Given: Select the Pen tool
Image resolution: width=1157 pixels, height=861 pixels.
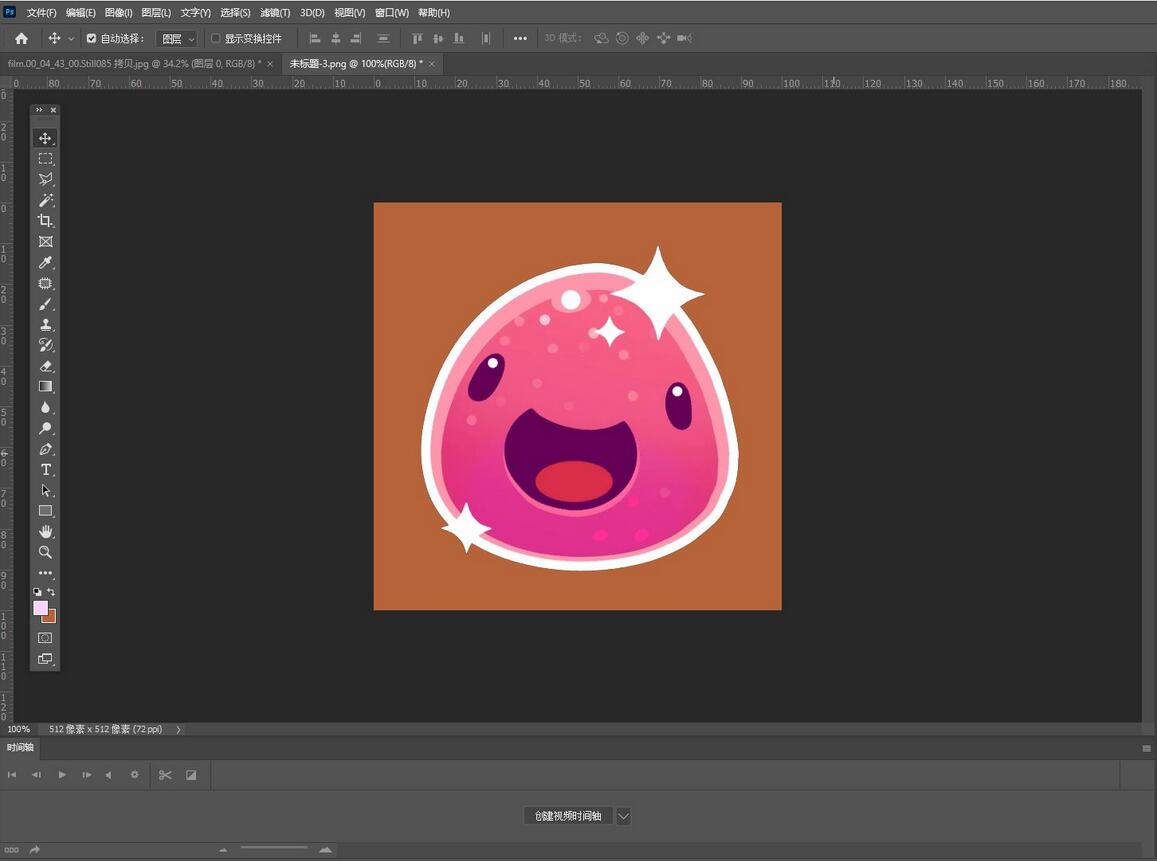Looking at the screenshot, I should pos(45,449).
